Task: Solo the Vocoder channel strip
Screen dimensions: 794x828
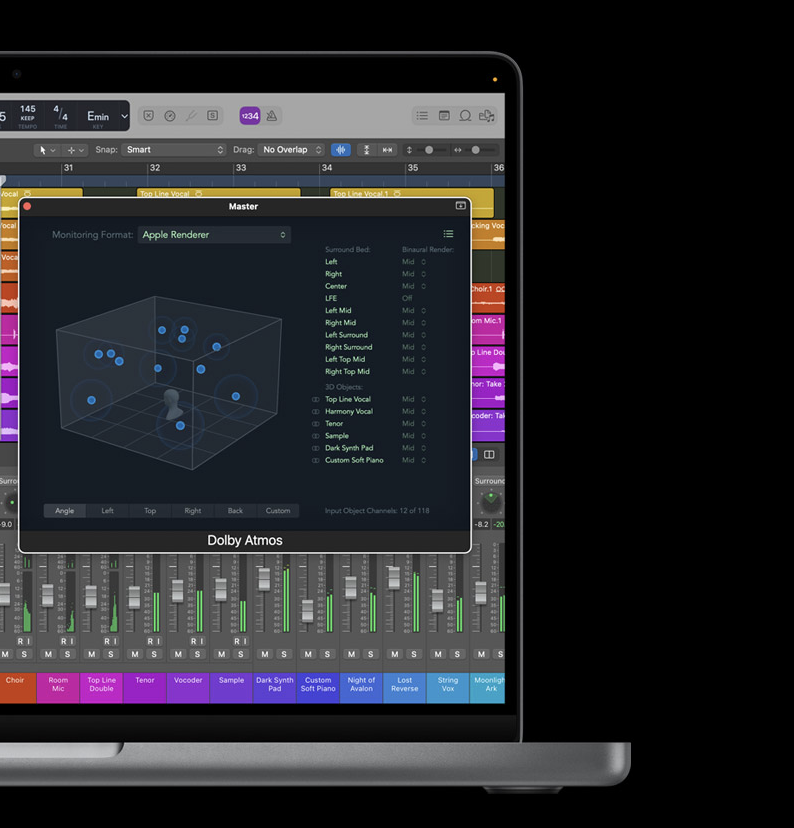Action: pos(197,654)
